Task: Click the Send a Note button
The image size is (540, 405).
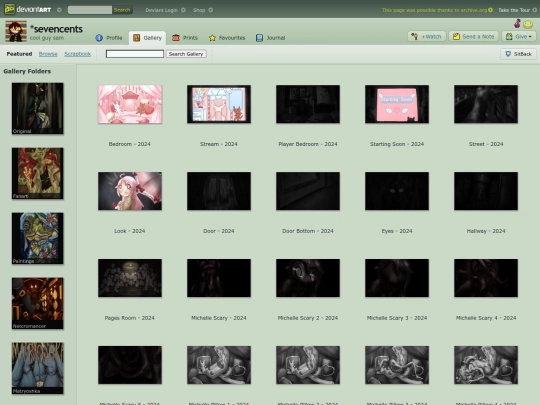Action: click(474, 36)
